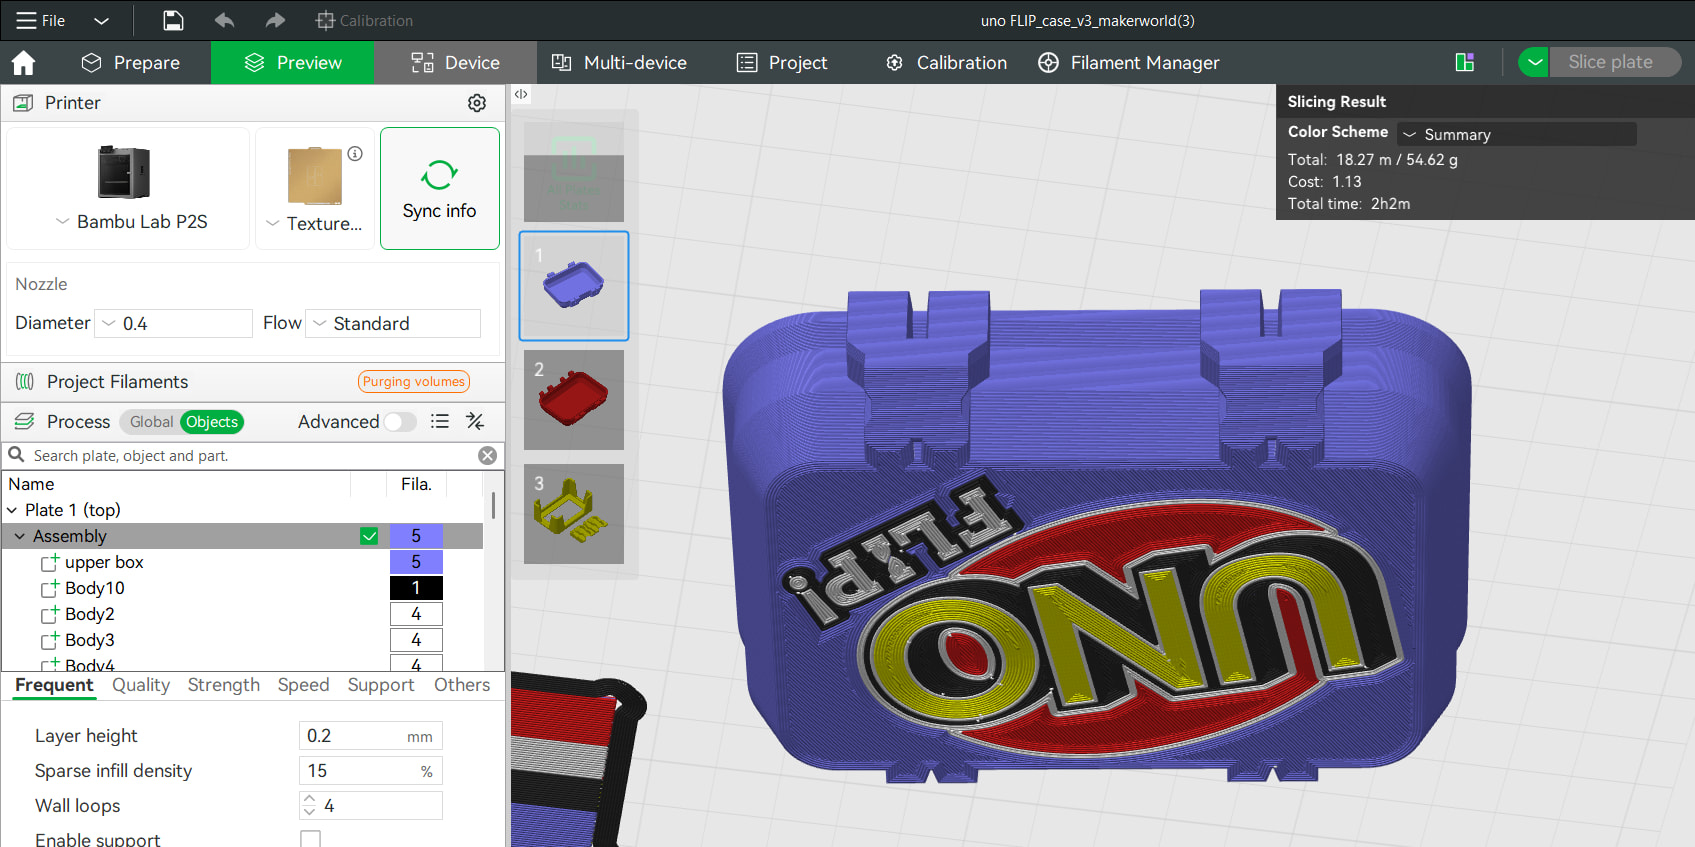Screen dimensions: 1695x847
Task: Click the upper box part icon
Action: pos(50,563)
